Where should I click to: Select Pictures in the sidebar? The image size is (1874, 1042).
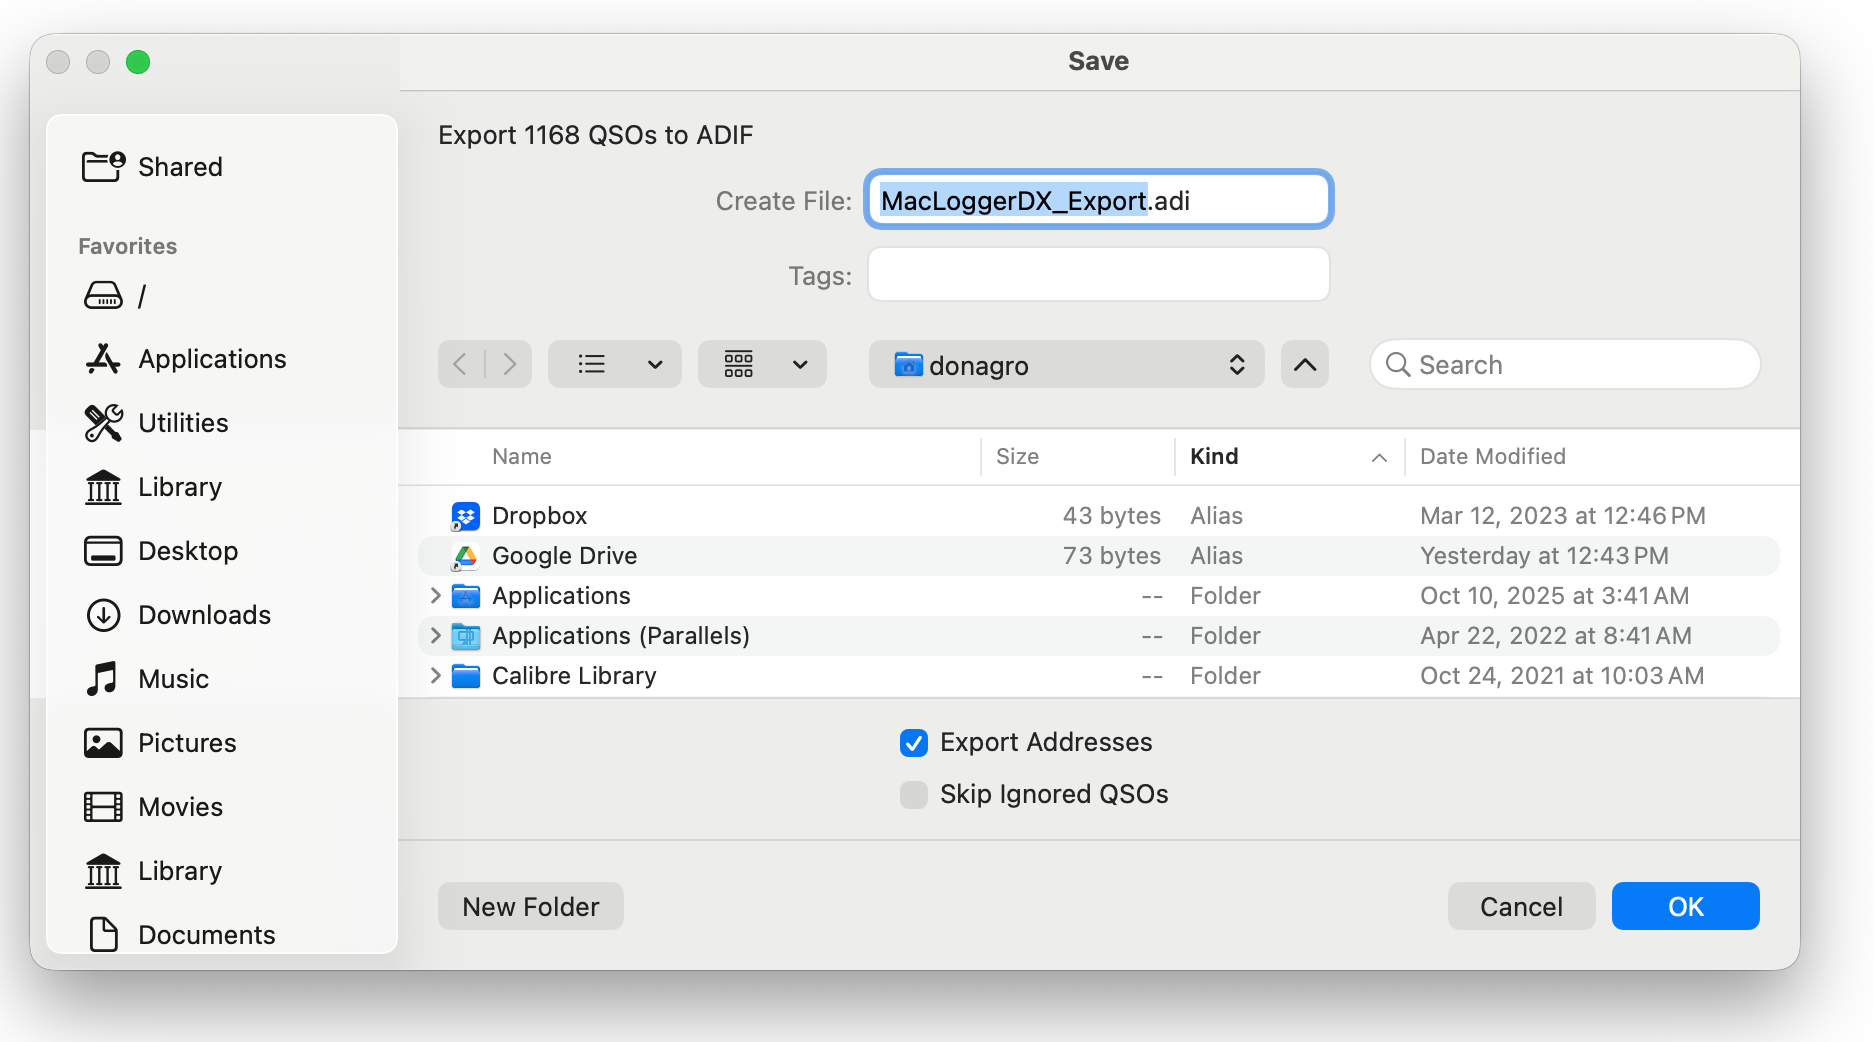(x=186, y=743)
